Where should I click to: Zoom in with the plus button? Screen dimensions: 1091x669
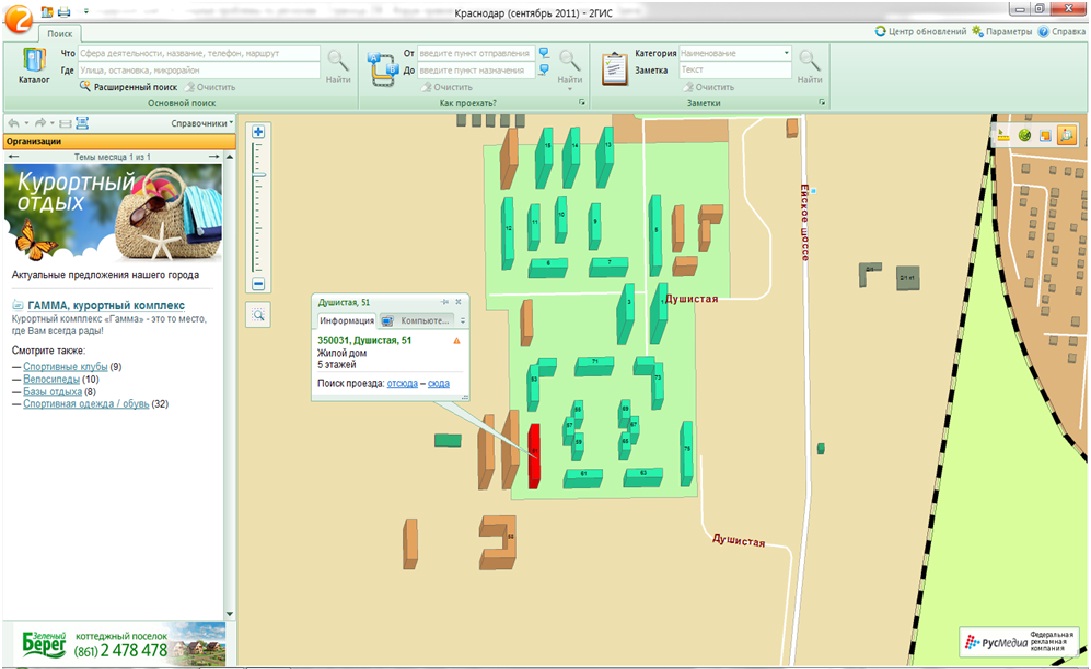[x=258, y=131]
